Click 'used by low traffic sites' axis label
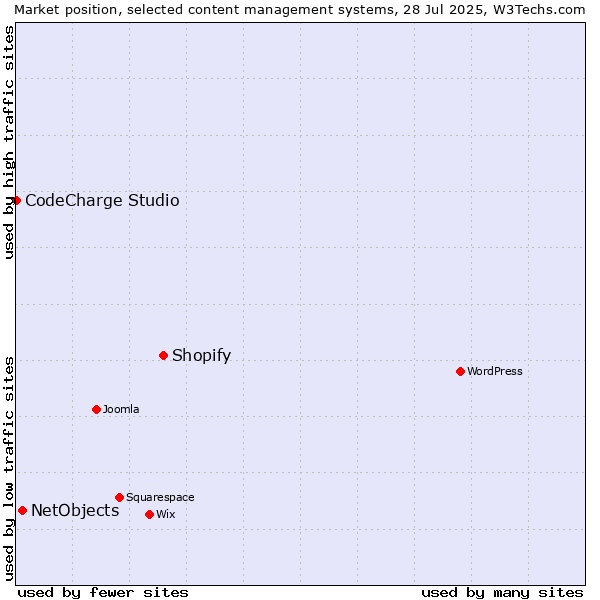 pyautogui.click(x=8, y=469)
